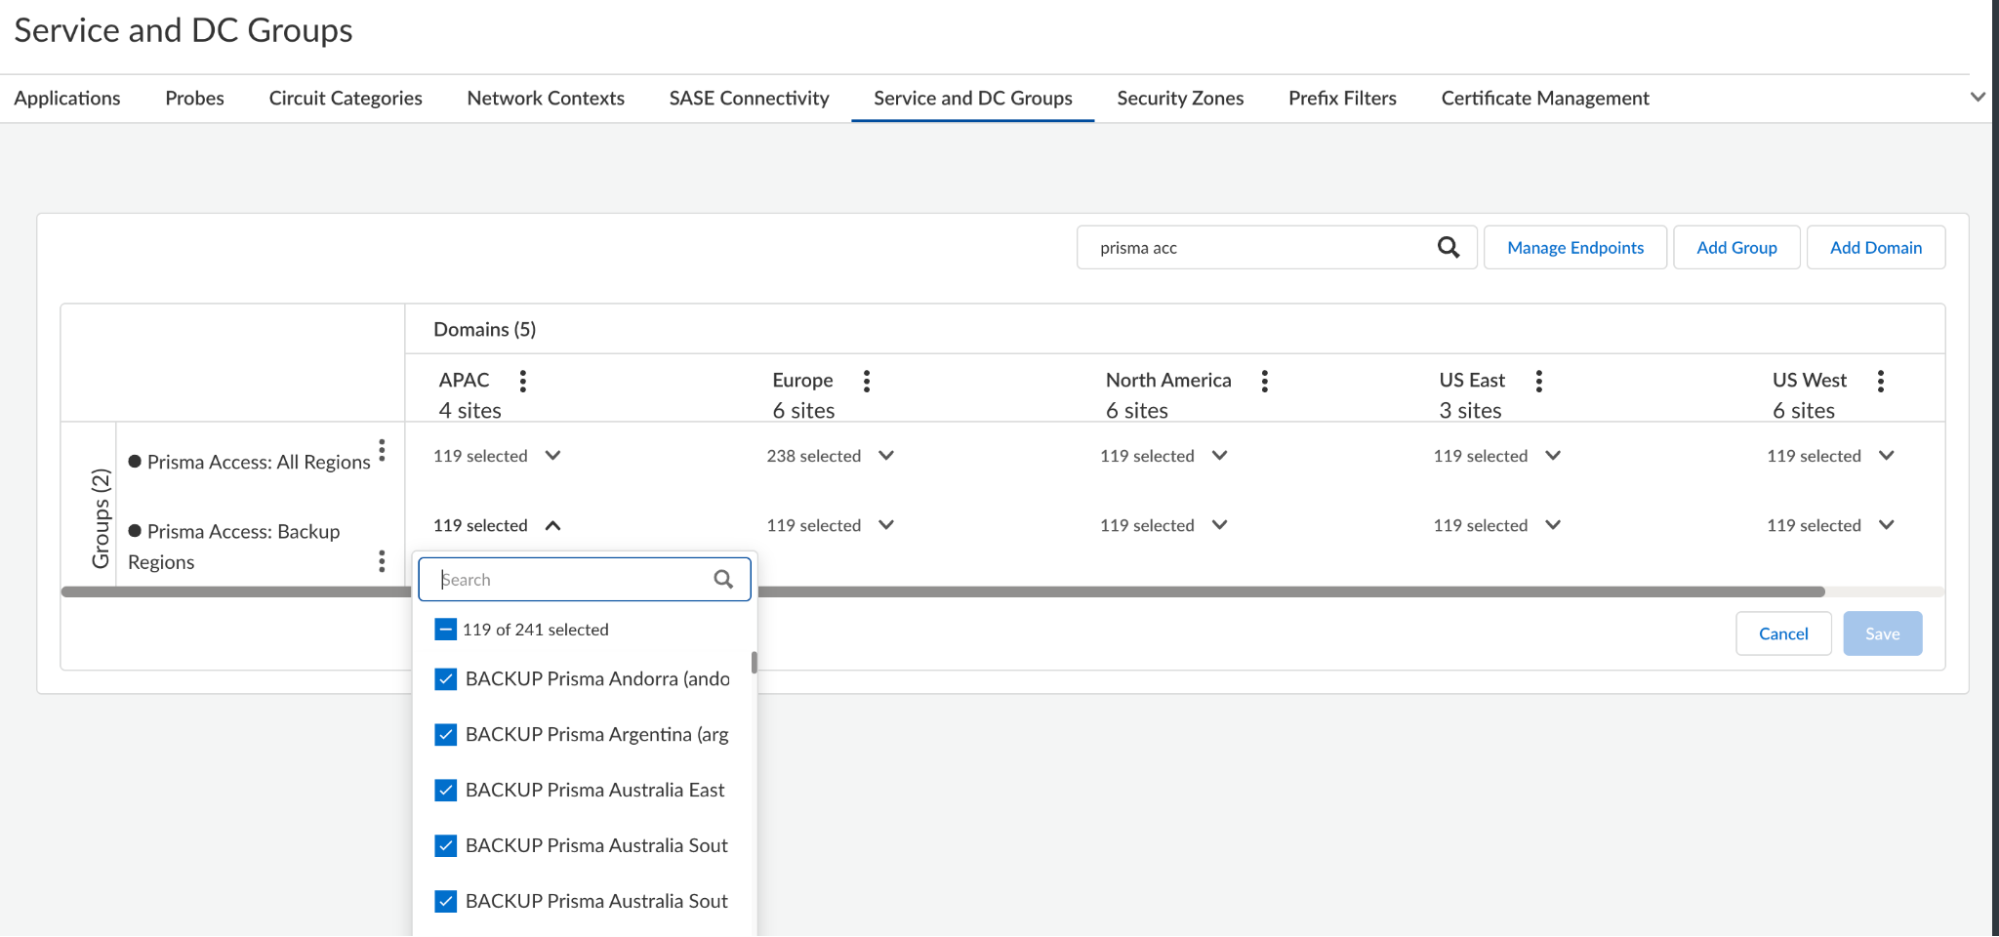Uncheck BACKUP Prisma Andorra checkbox

(x=446, y=679)
